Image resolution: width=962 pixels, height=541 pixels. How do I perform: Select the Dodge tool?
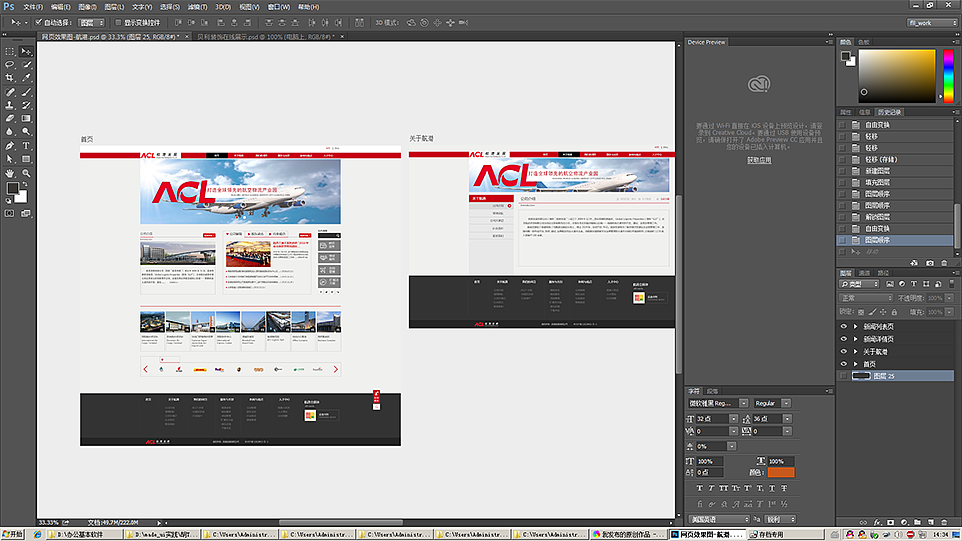[x=26, y=132]
